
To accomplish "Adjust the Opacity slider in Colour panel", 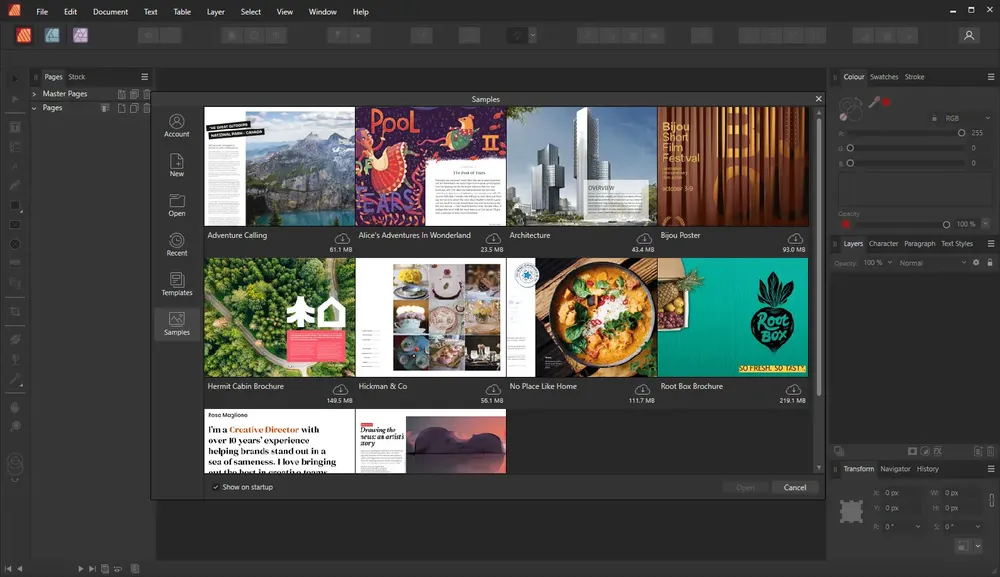I will [x=902, y=224].
